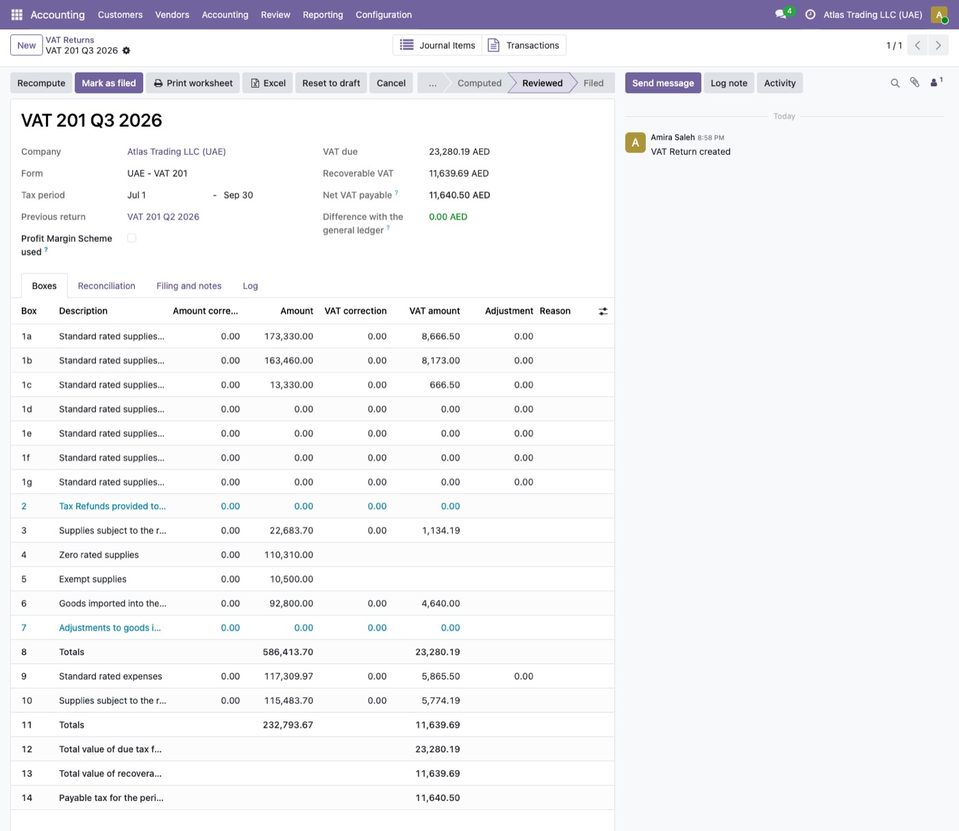Go to the previous record arrow

(x=917, y=45)
